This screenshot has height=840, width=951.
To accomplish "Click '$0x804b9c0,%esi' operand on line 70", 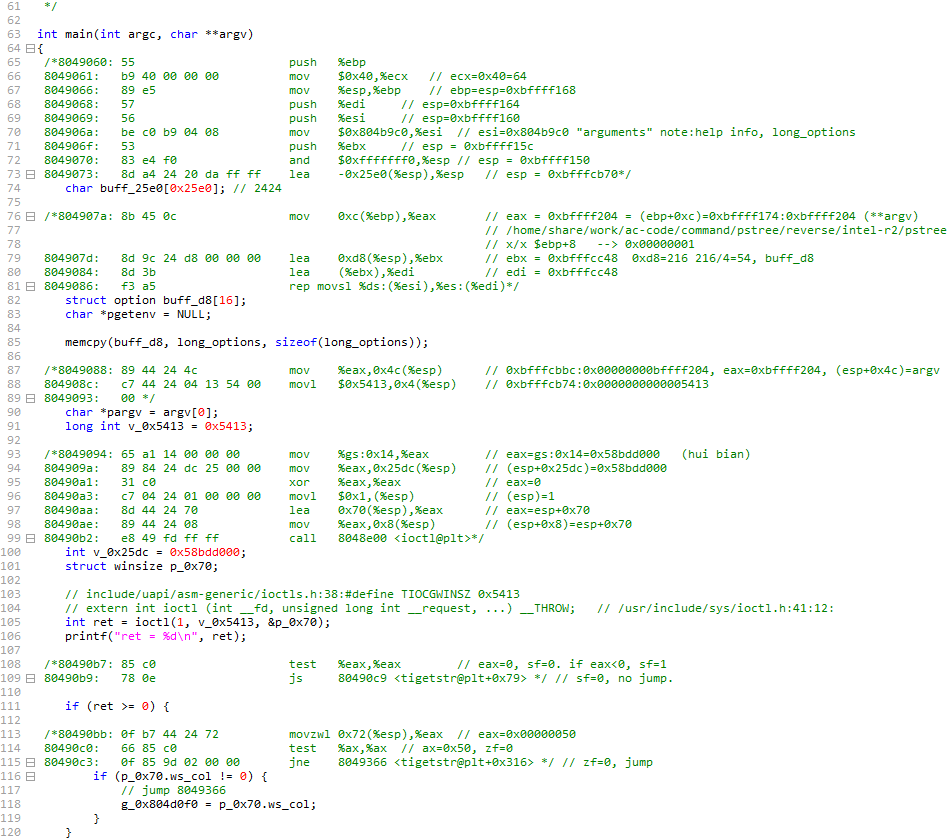I will (390, 132).
